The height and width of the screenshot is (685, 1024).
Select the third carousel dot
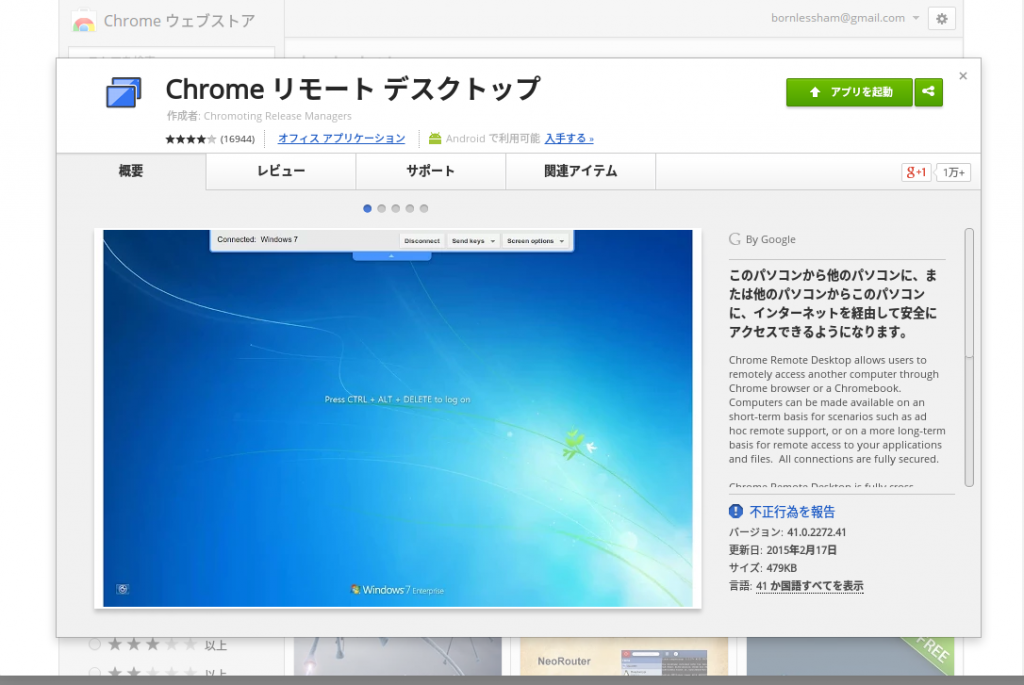[396, 208]
